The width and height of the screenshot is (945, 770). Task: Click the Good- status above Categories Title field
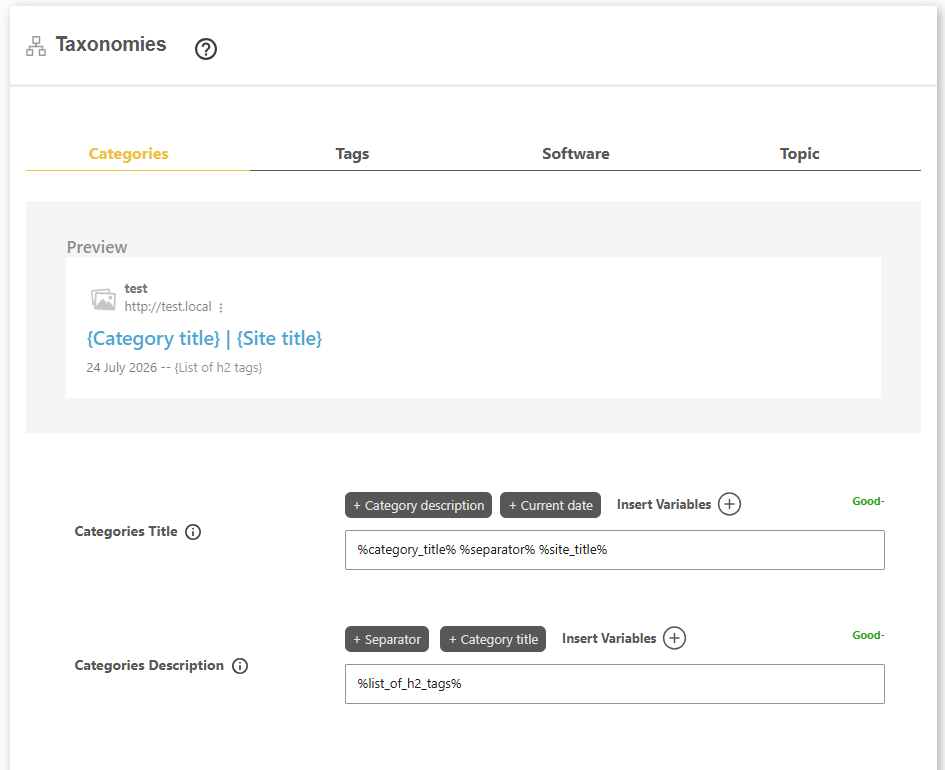click(x=868, y=501)
